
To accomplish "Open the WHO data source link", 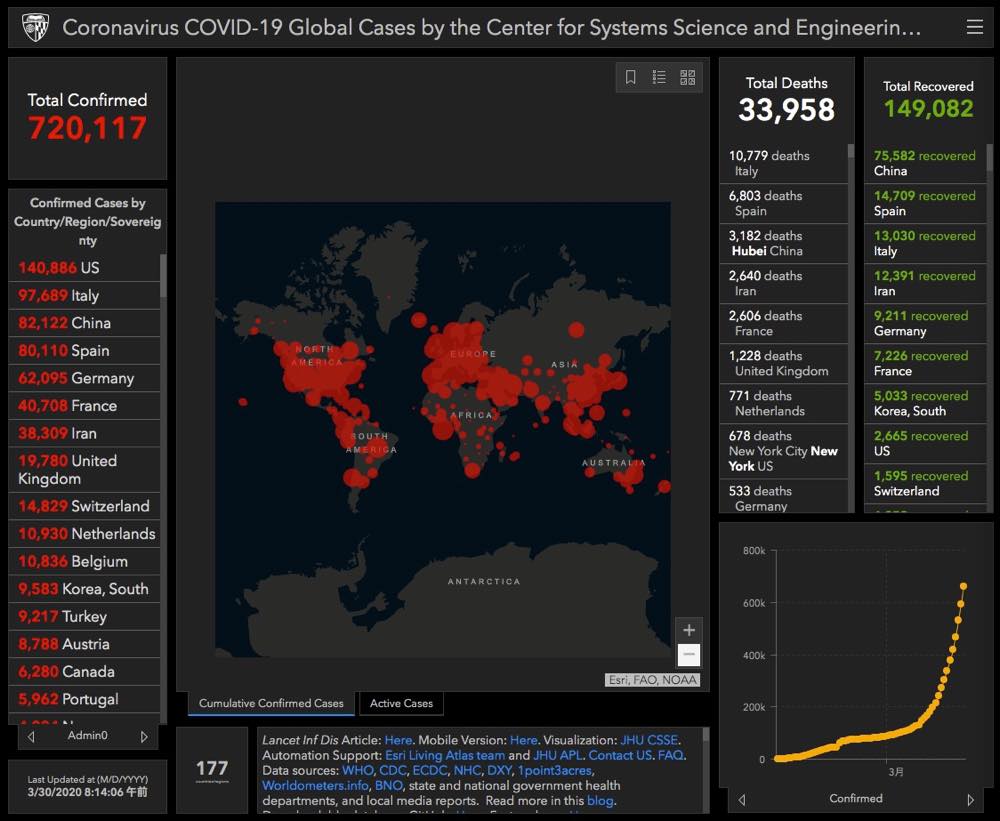I will point(357,771).
